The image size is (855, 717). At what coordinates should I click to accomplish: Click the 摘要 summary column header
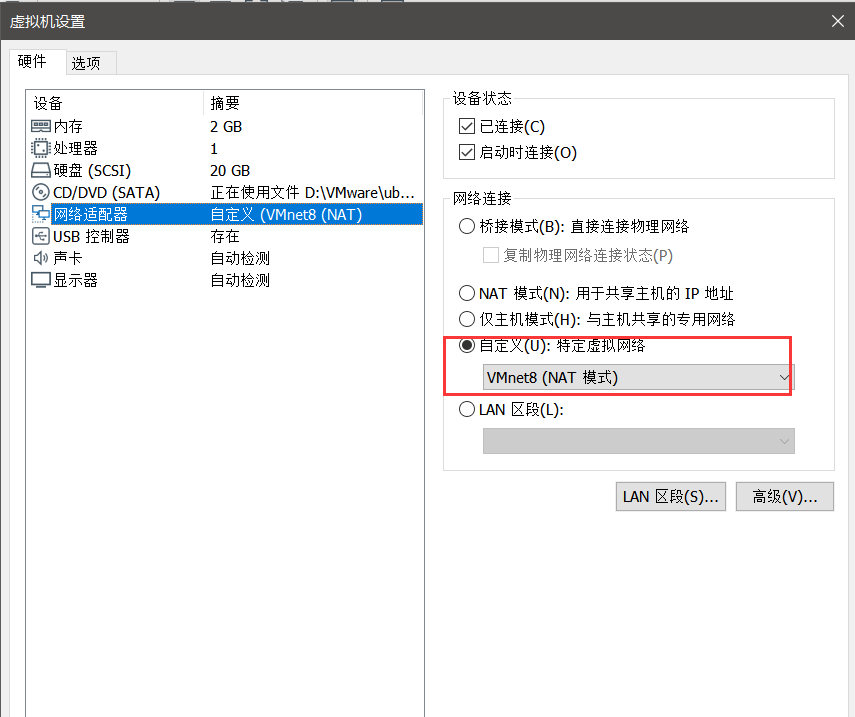225,103
